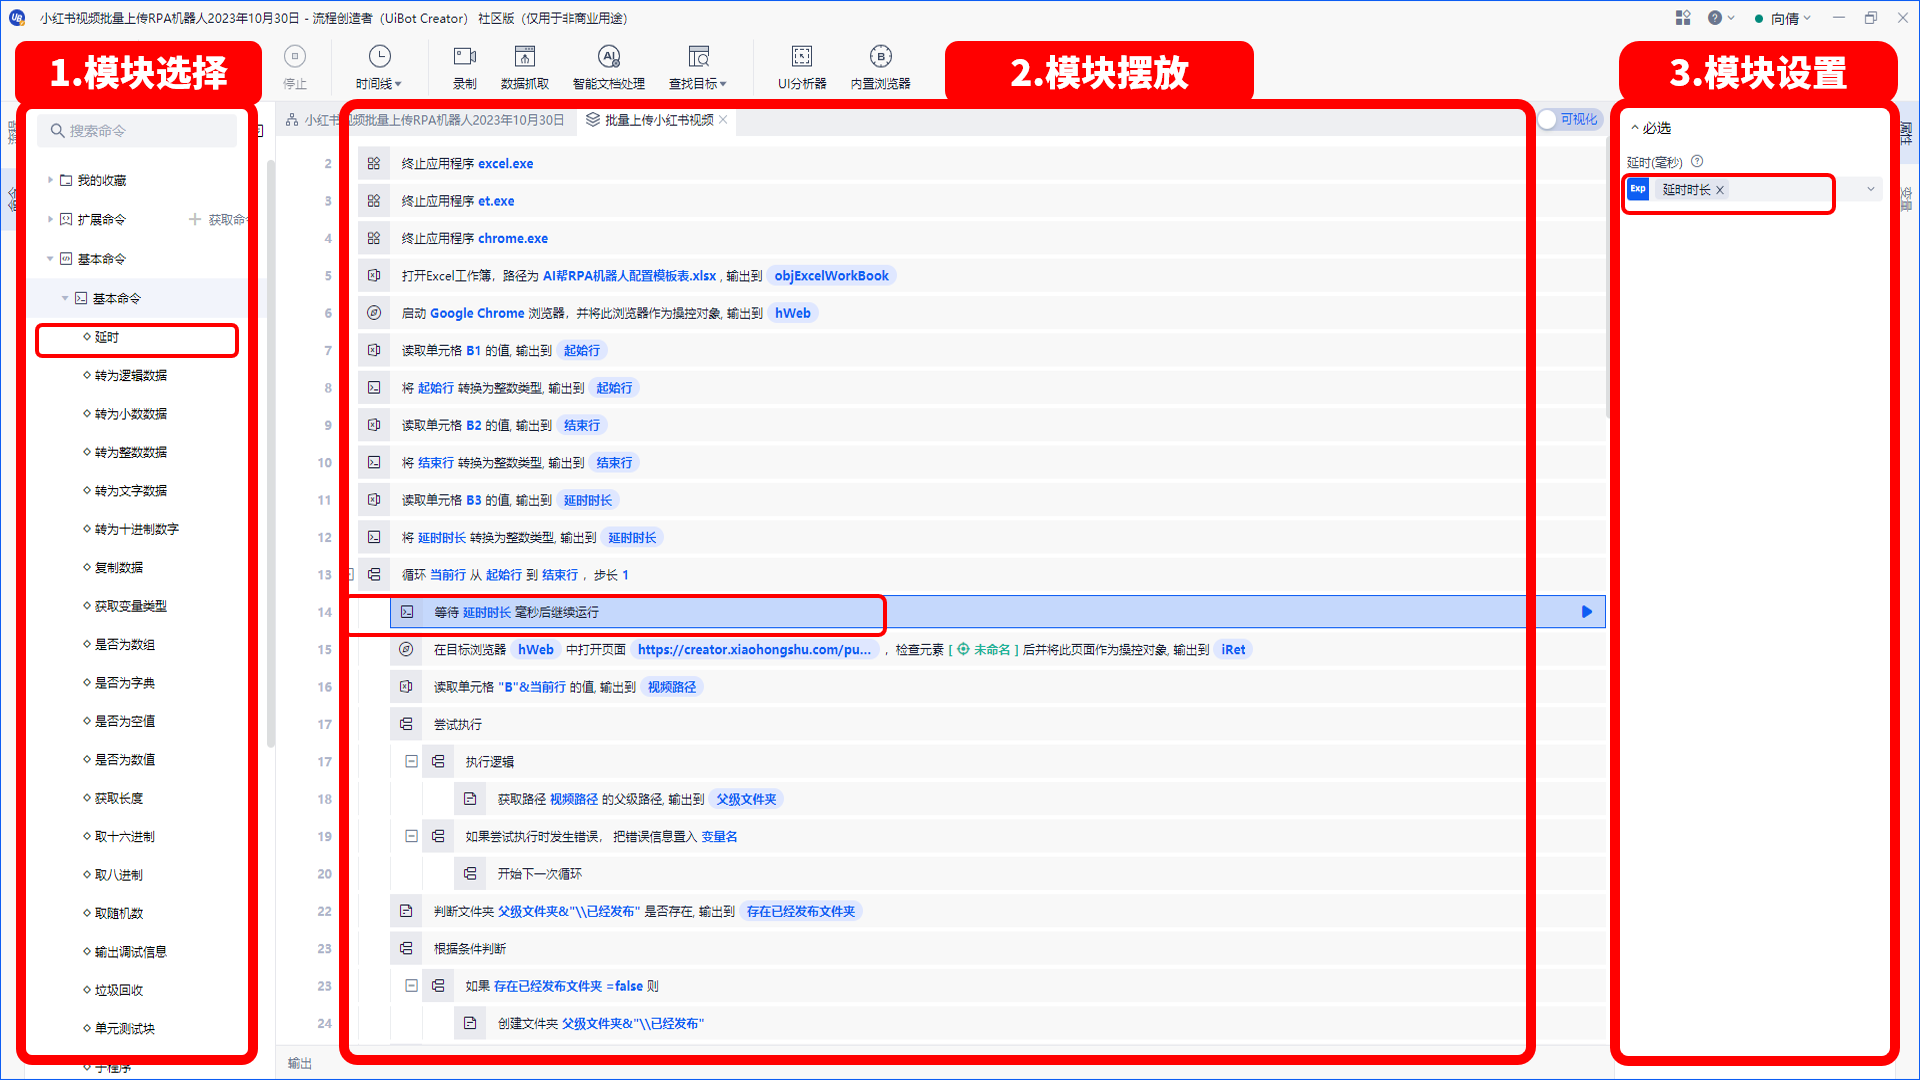1920x1080 pixels.
Task: Click the 搜索命令 search box
Action: point(138,131)
